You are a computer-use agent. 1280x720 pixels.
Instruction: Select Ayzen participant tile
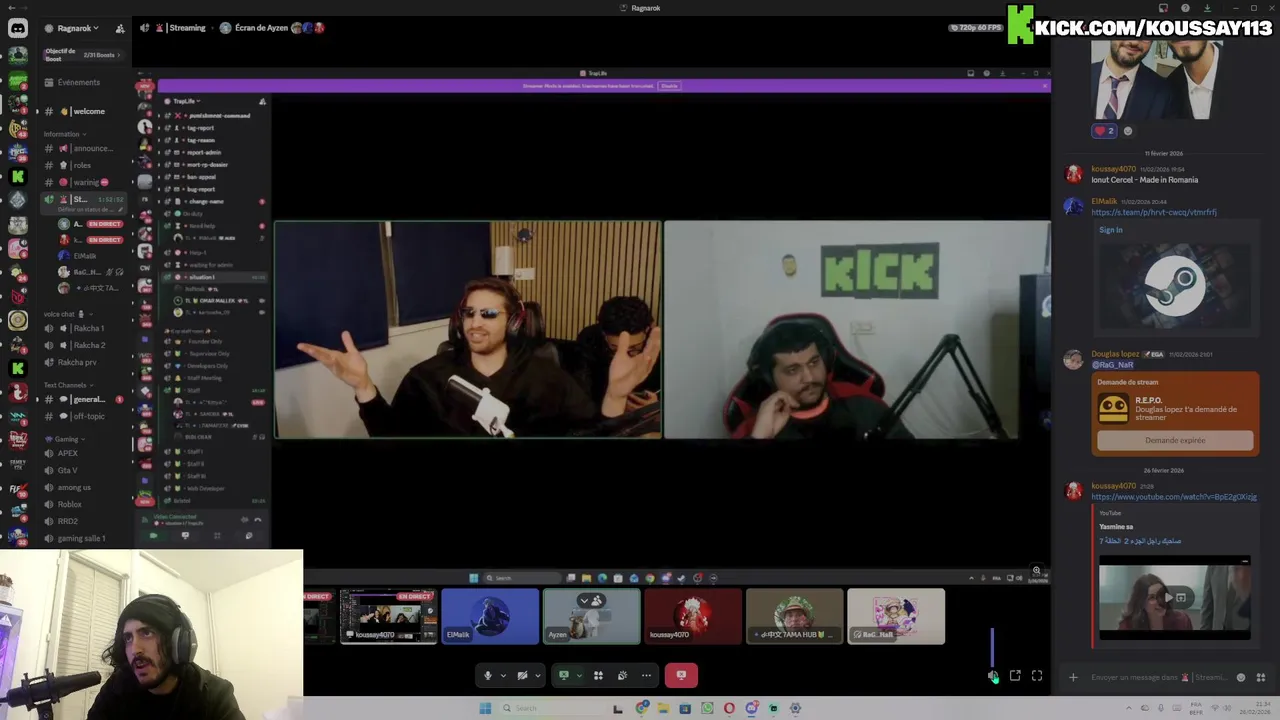592,616
